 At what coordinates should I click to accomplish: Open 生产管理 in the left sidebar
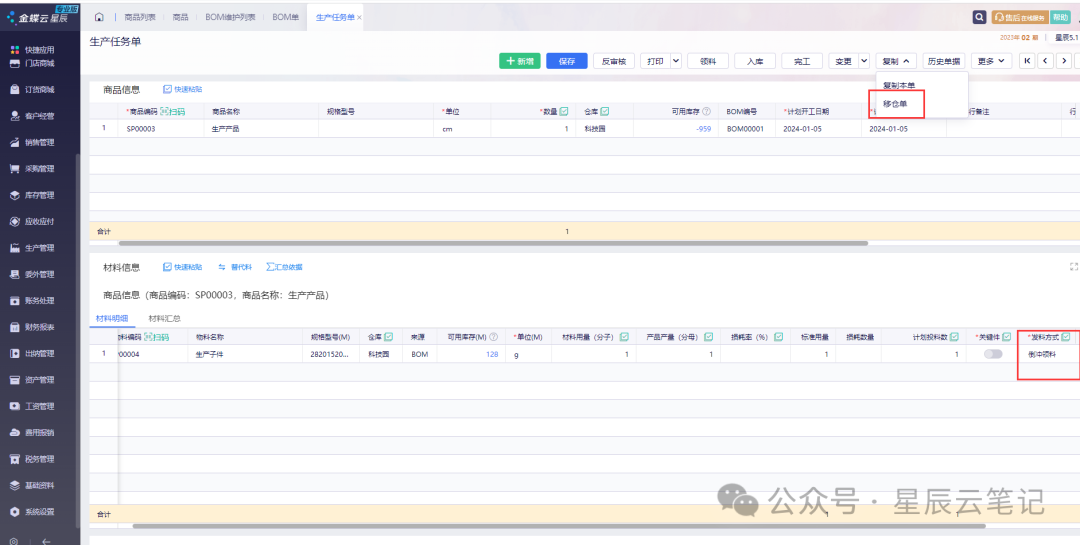38,248
